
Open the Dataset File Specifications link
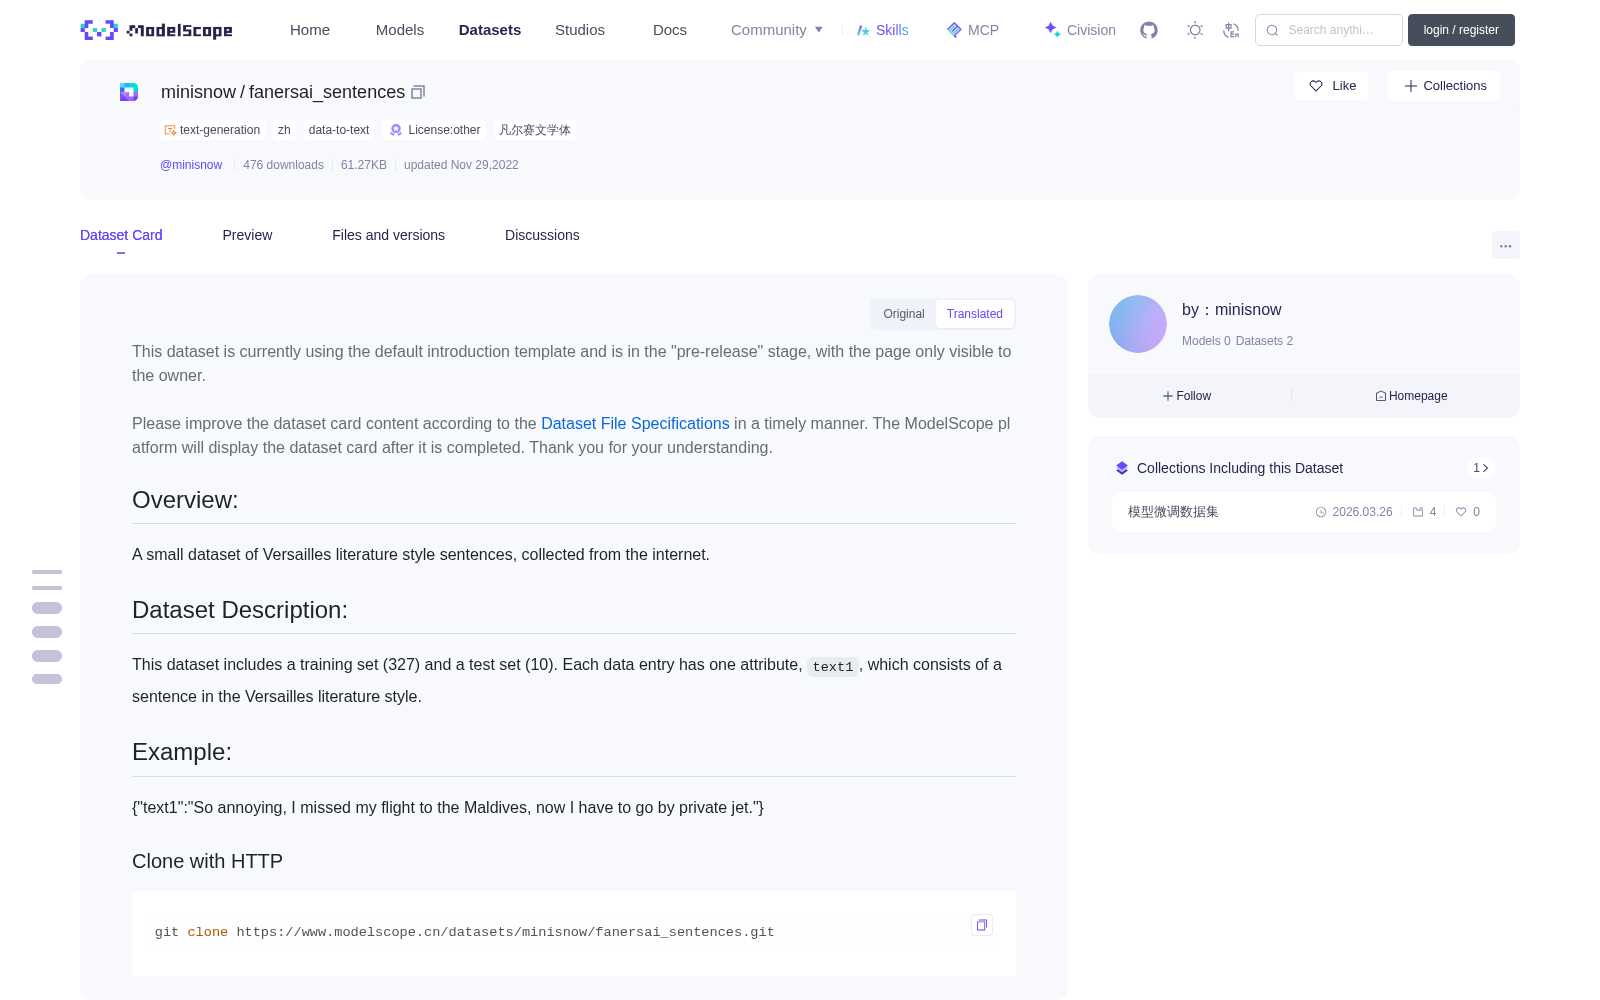point(635,423)
